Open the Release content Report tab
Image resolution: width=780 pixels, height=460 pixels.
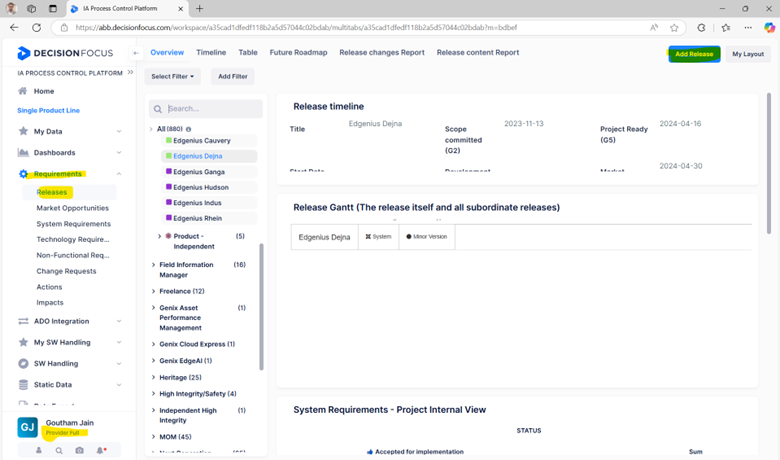point(478,52)
